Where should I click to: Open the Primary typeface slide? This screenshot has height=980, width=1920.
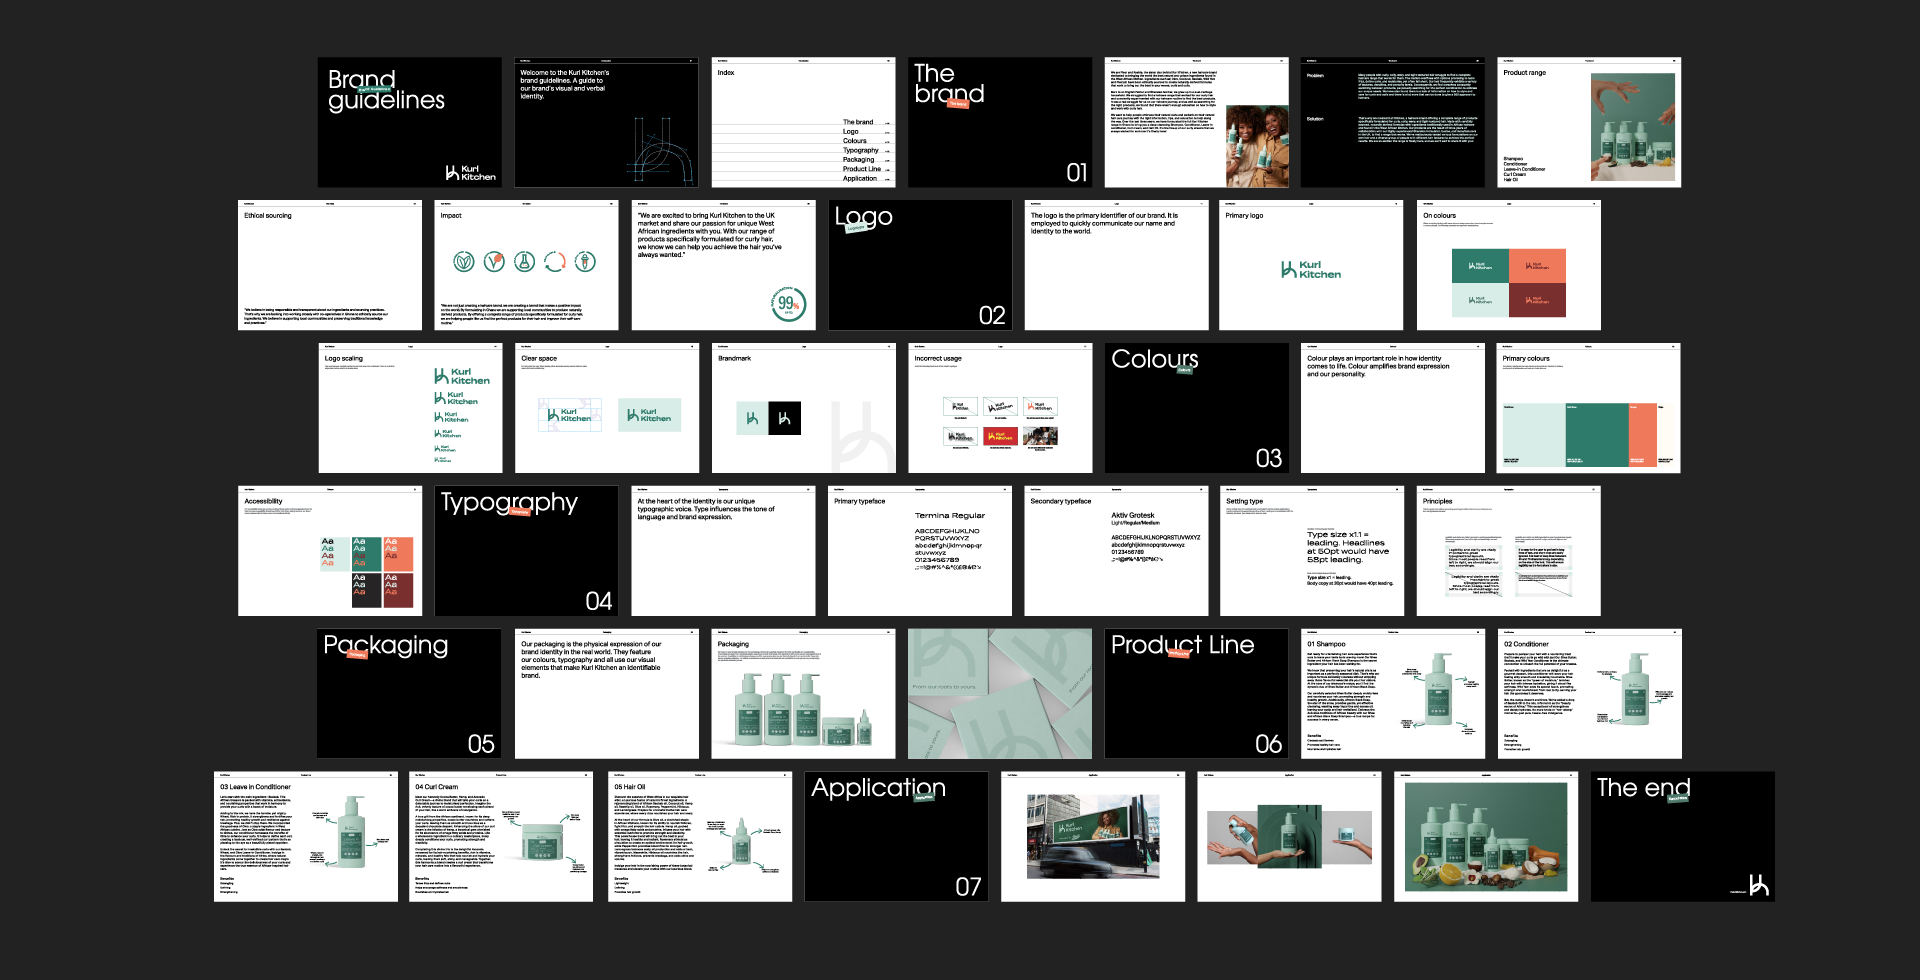click(920, 551)
